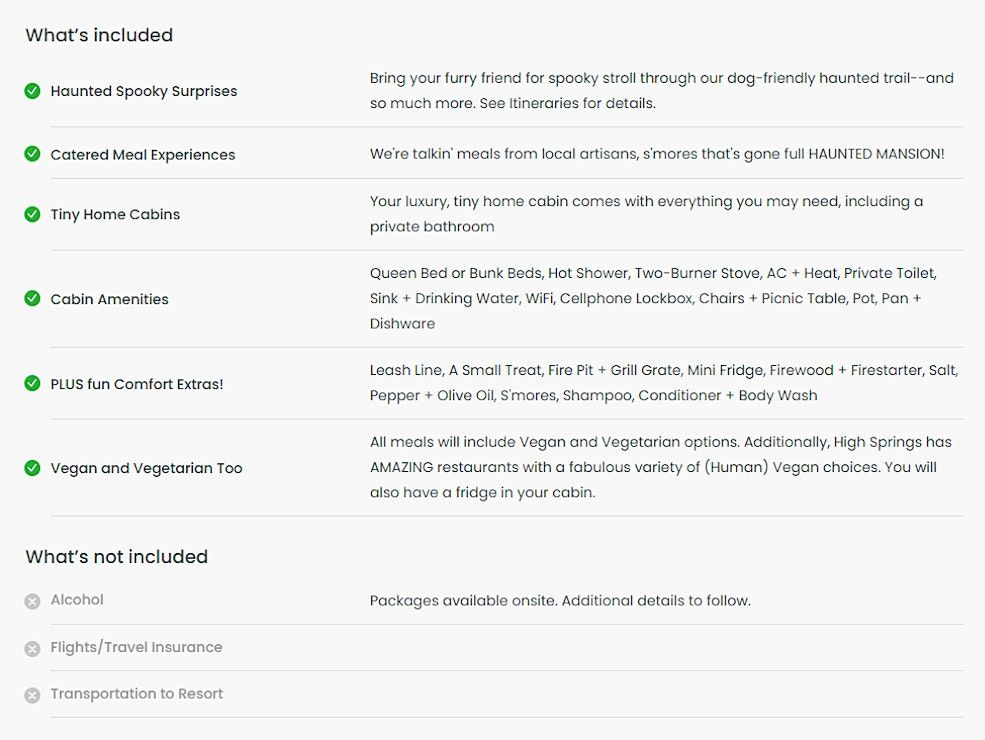Click the Transportation to Resort text
This screenshot has width=985, height=740.
(137, 694)
